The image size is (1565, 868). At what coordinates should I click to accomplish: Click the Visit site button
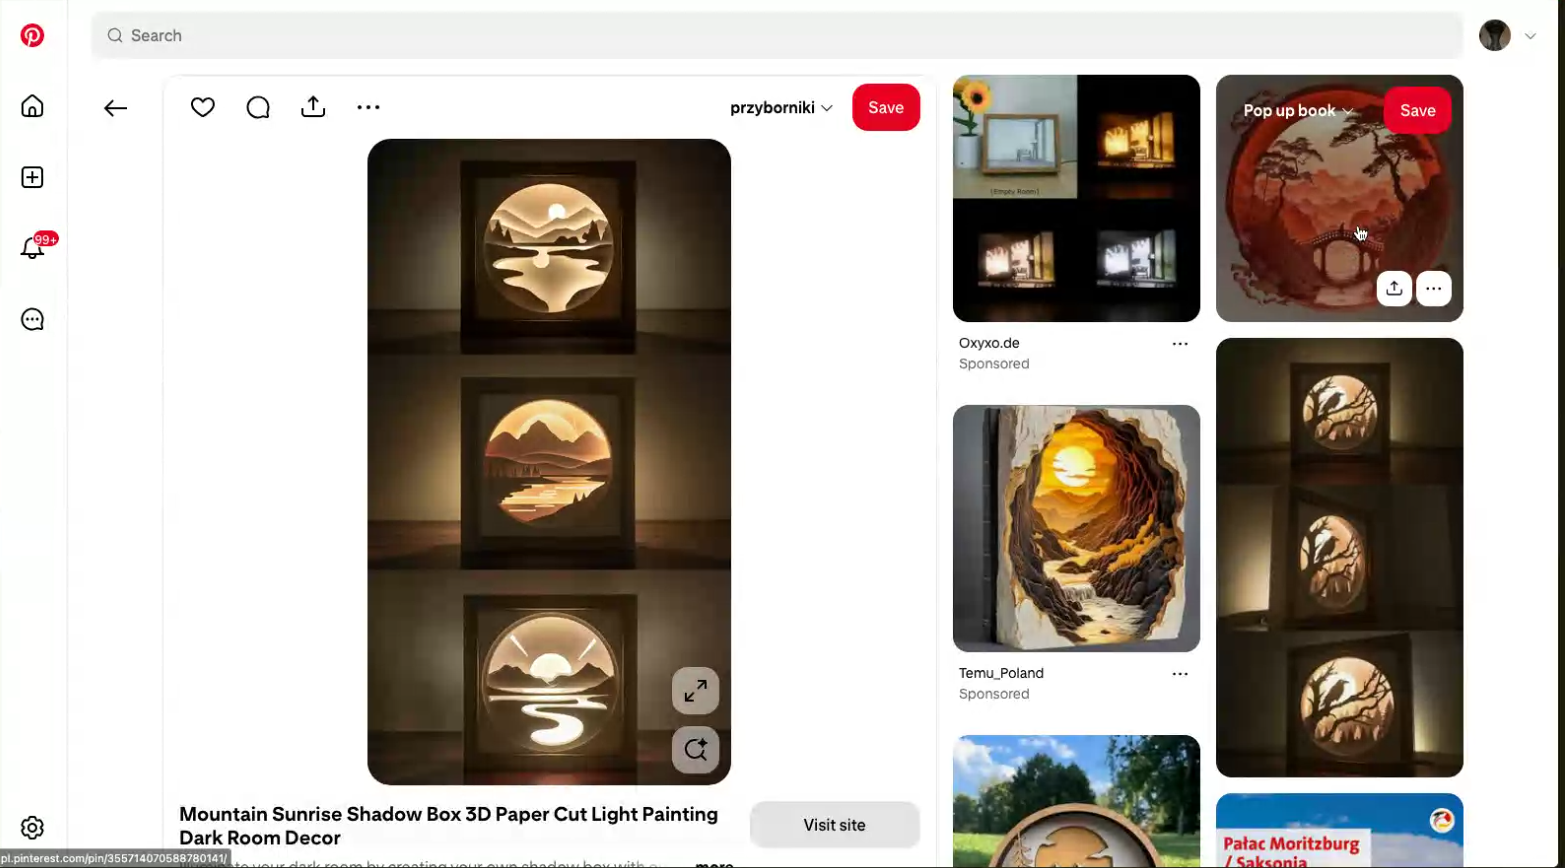click(x=834, y=825)
